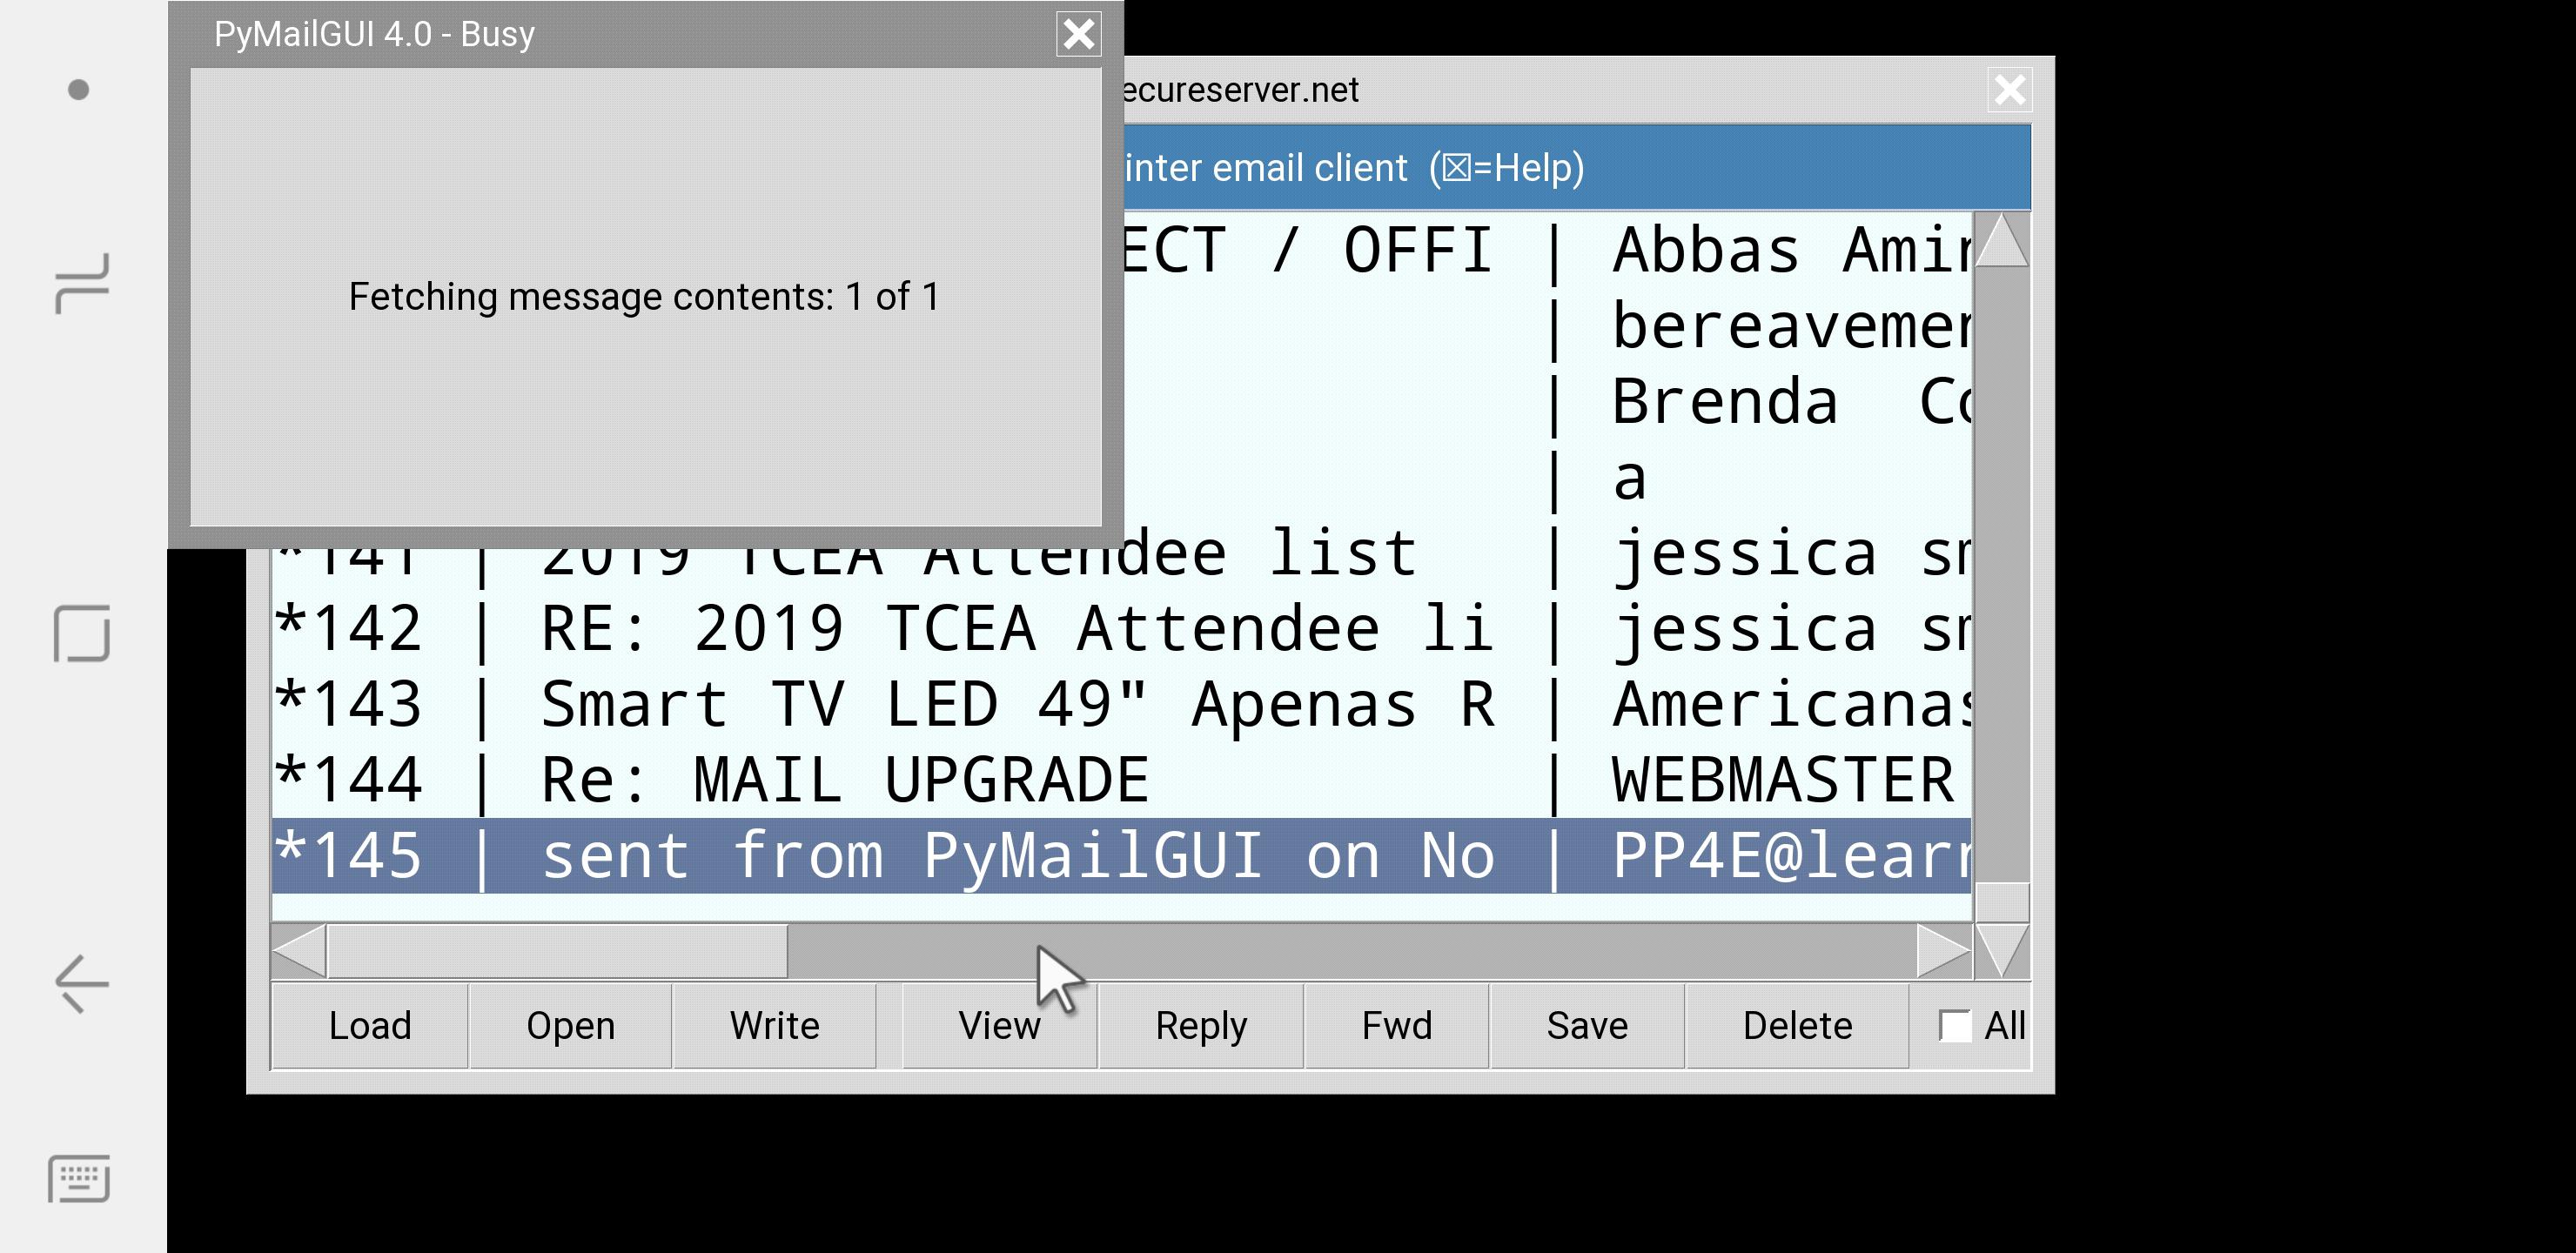Click the list scroll down arrow
This screenshot has height=1253, width=2576.
click(x=2002, y=949)
